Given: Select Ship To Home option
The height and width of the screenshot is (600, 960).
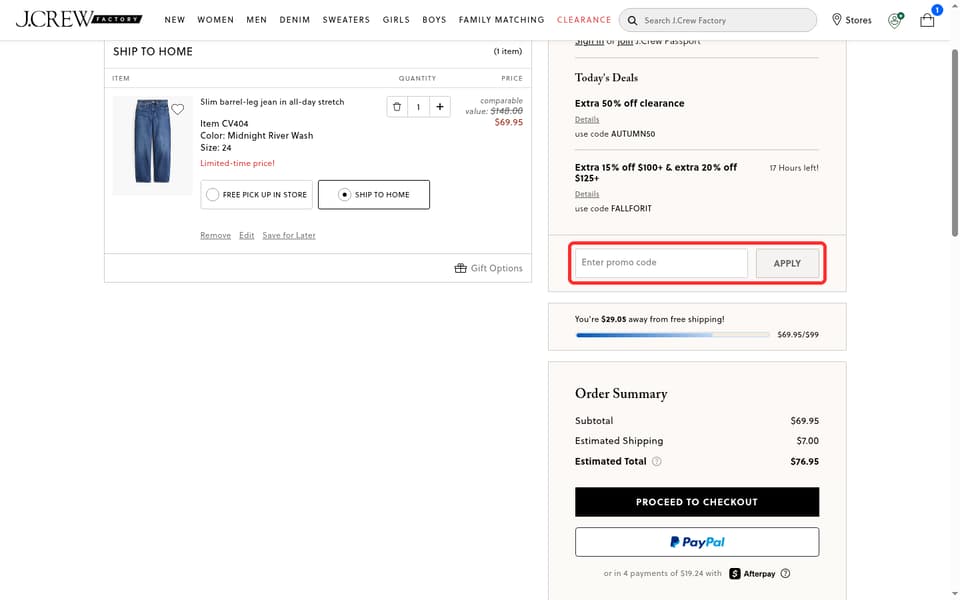Looking at the screenshot, I should (x=373, y=195).
